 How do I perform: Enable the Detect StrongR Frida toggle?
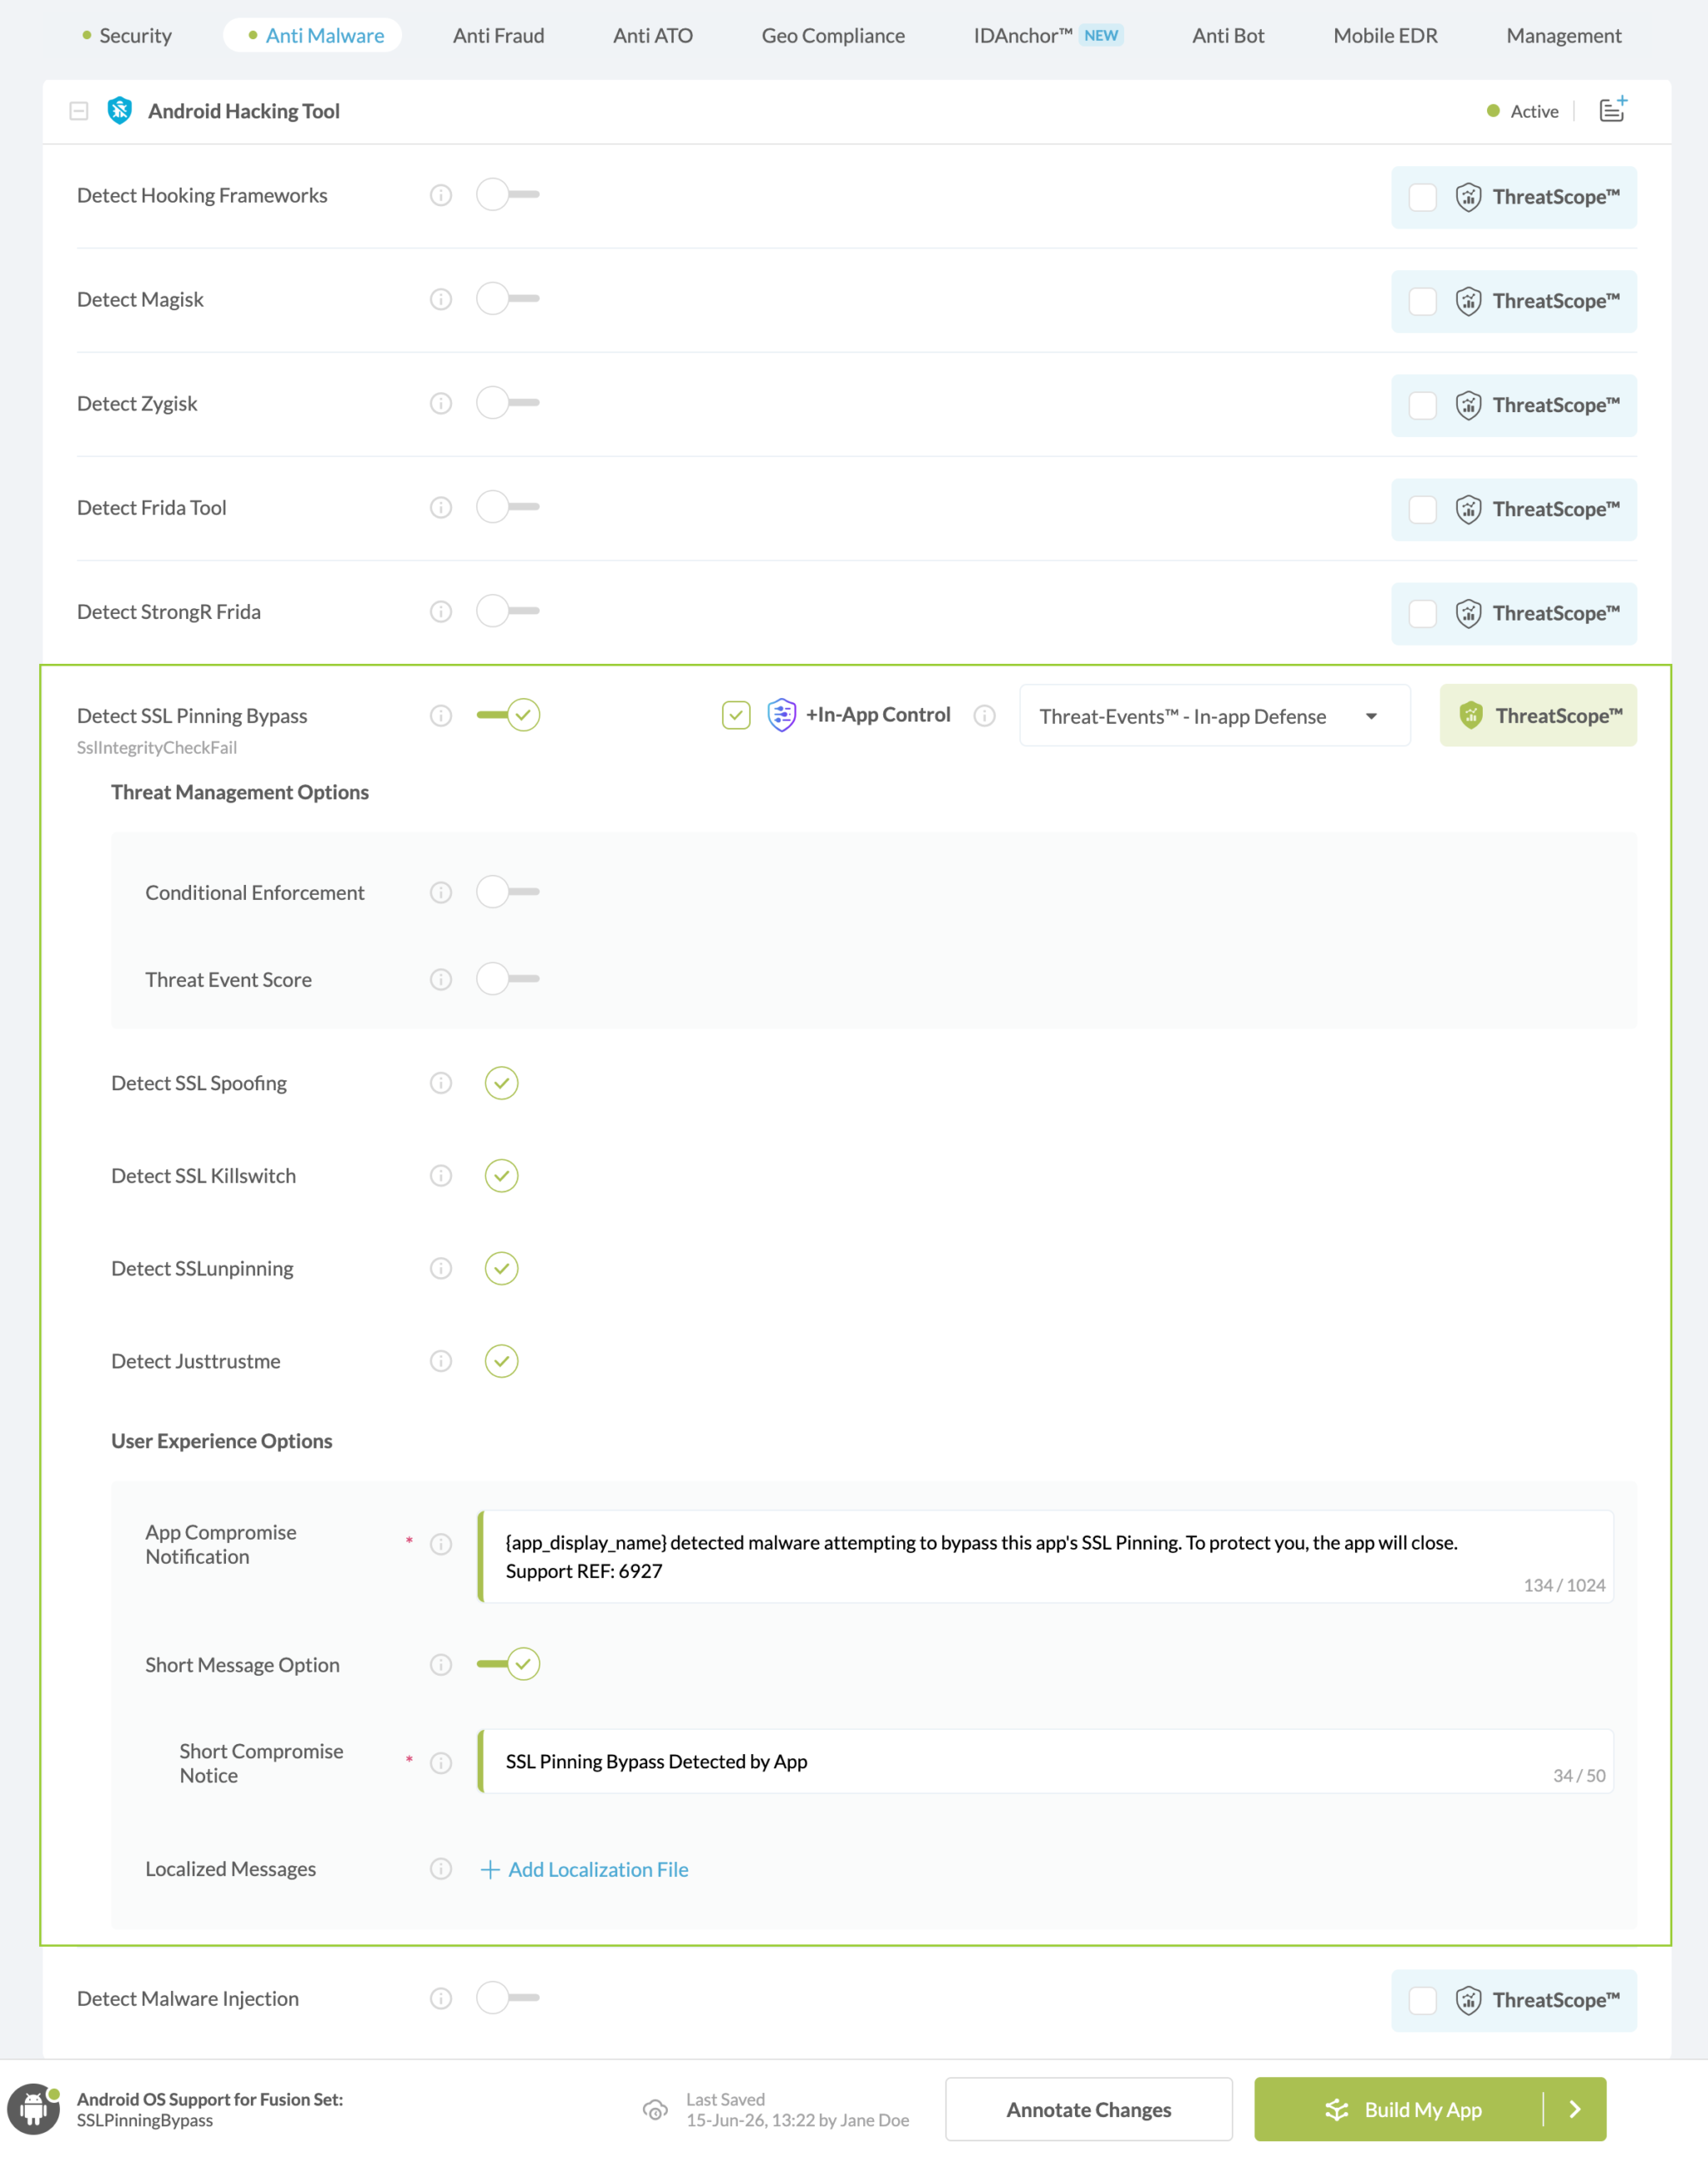(x=508, y=610)
